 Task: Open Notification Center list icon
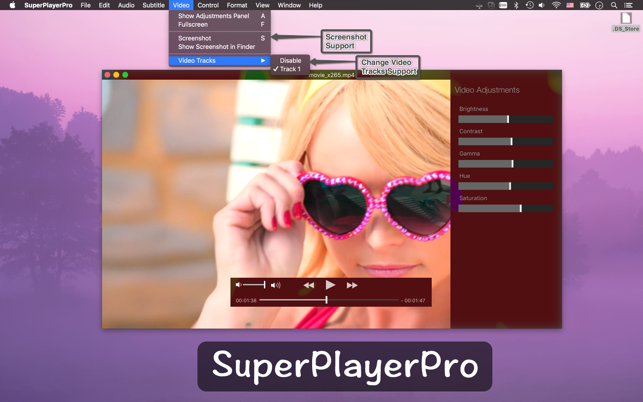(628, 5)
